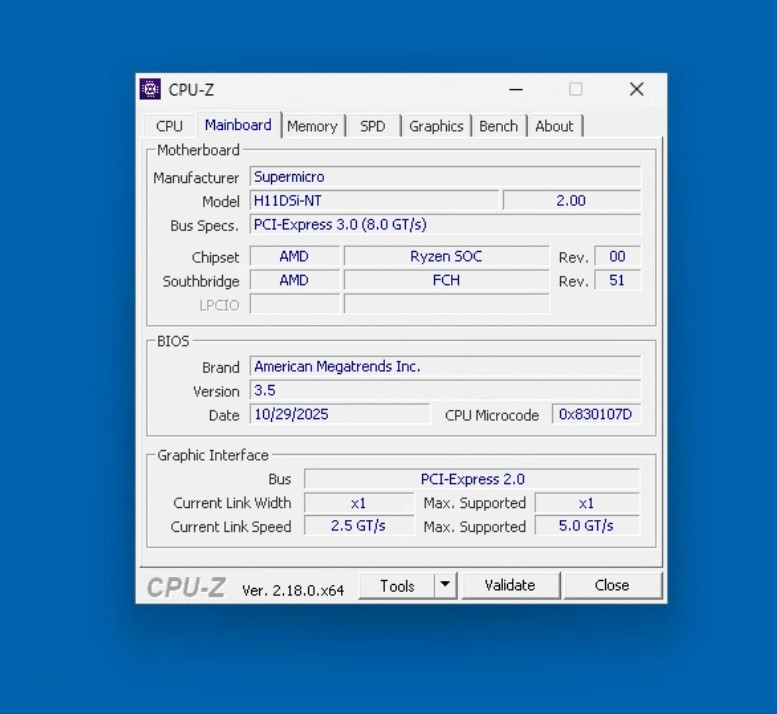The width and height of the screenshot is (777, 714).
Task: Click the graphic bus PCI-Express 2.0 value
Action: pos(472,479)
